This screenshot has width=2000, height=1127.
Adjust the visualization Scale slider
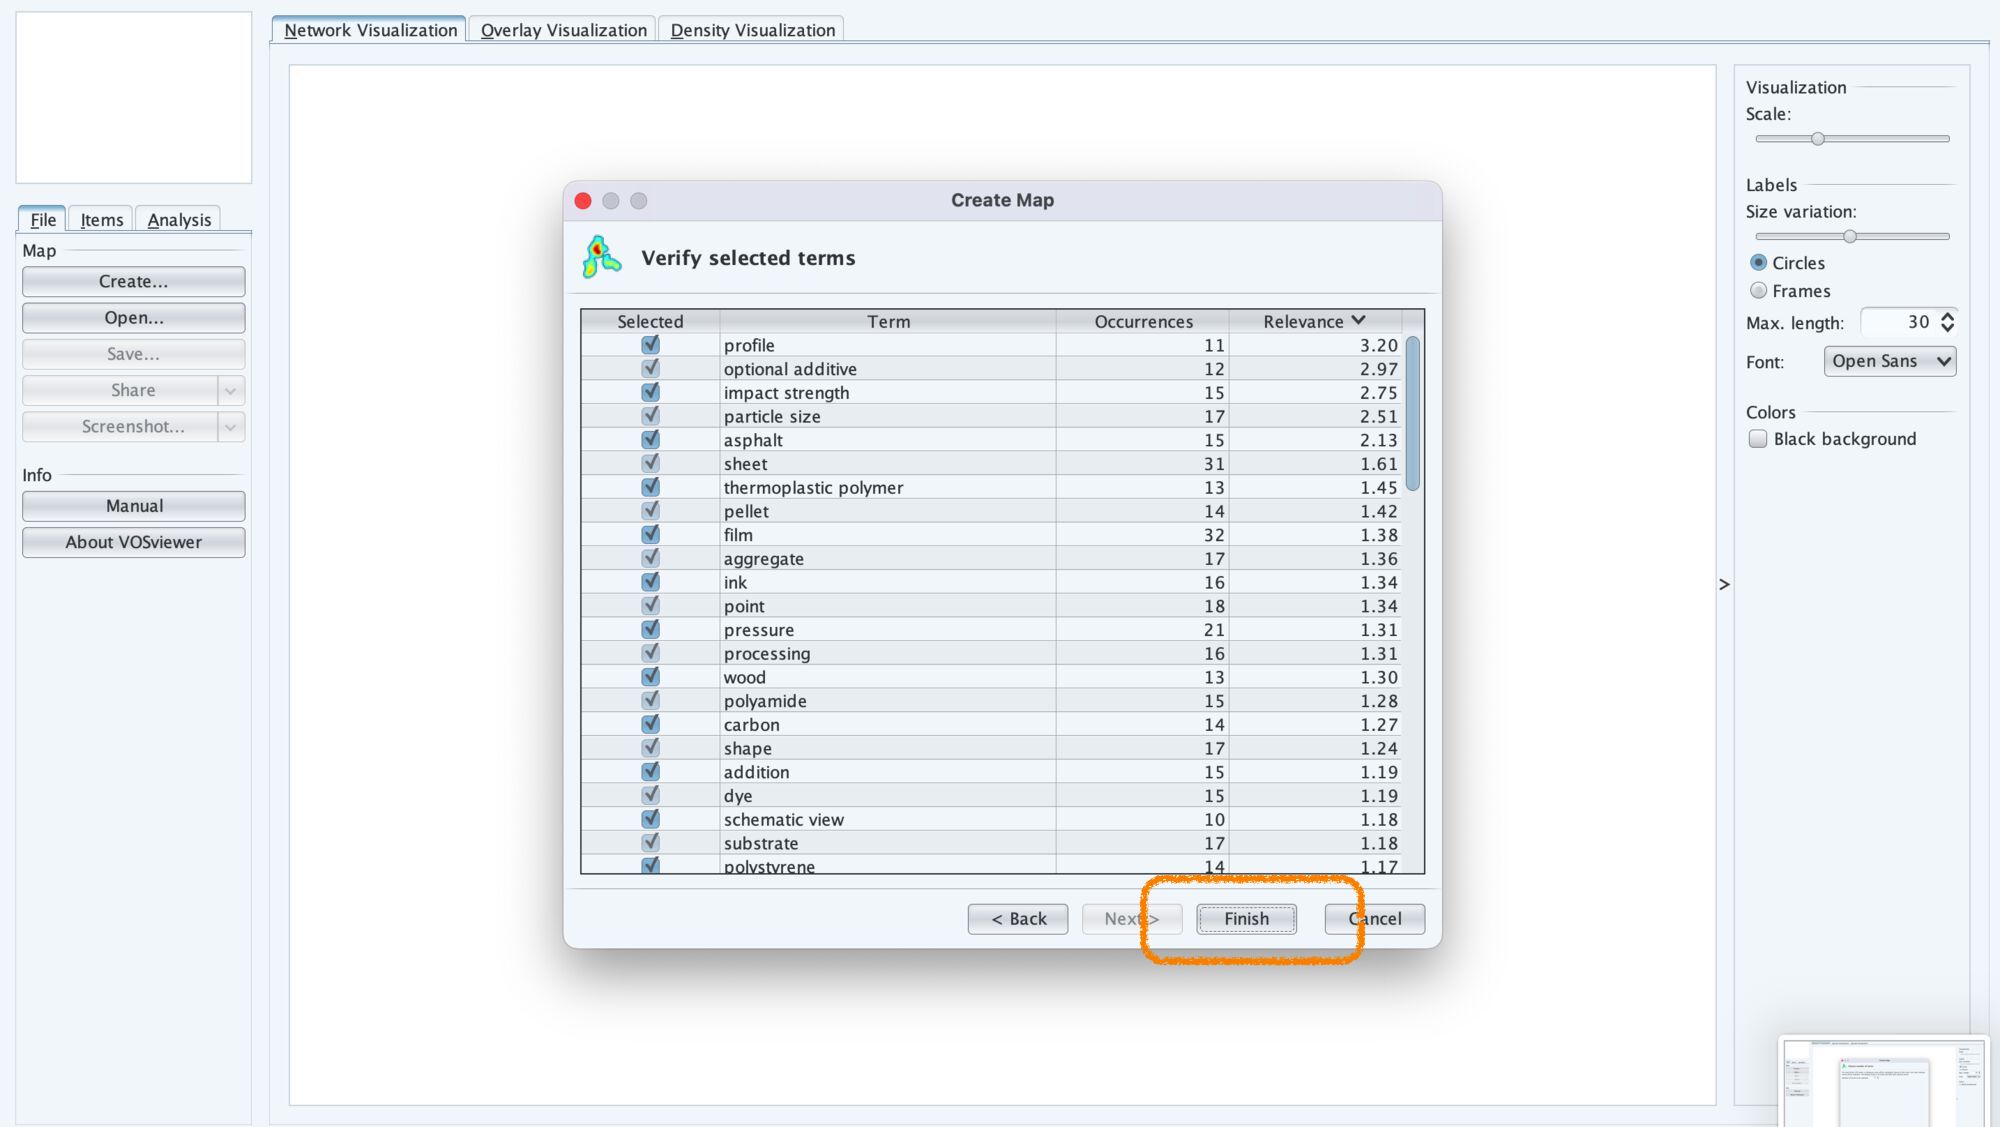(x=1817, y=139)
